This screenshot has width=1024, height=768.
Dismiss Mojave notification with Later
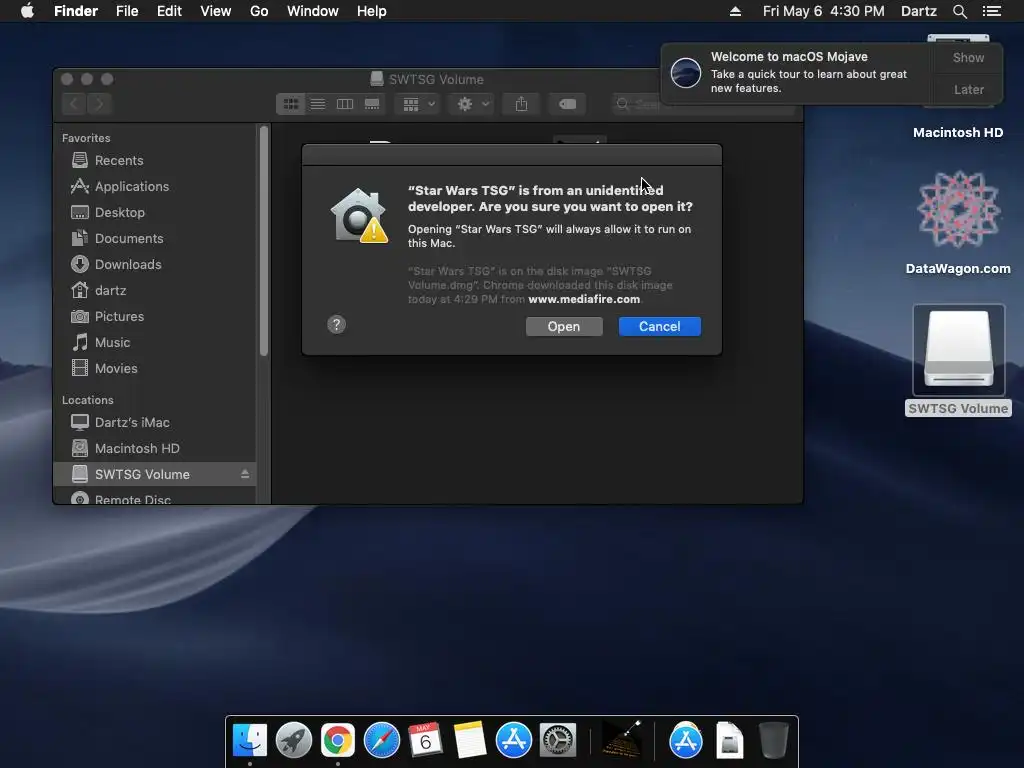click(x=968, y=89)
